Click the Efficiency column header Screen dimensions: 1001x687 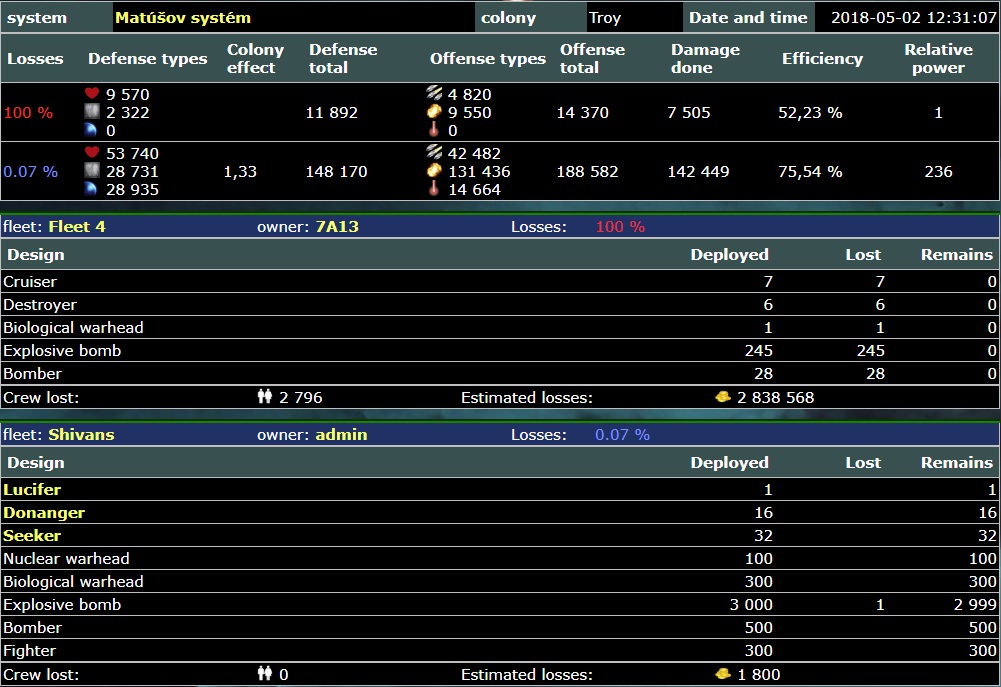coord(822,59)
